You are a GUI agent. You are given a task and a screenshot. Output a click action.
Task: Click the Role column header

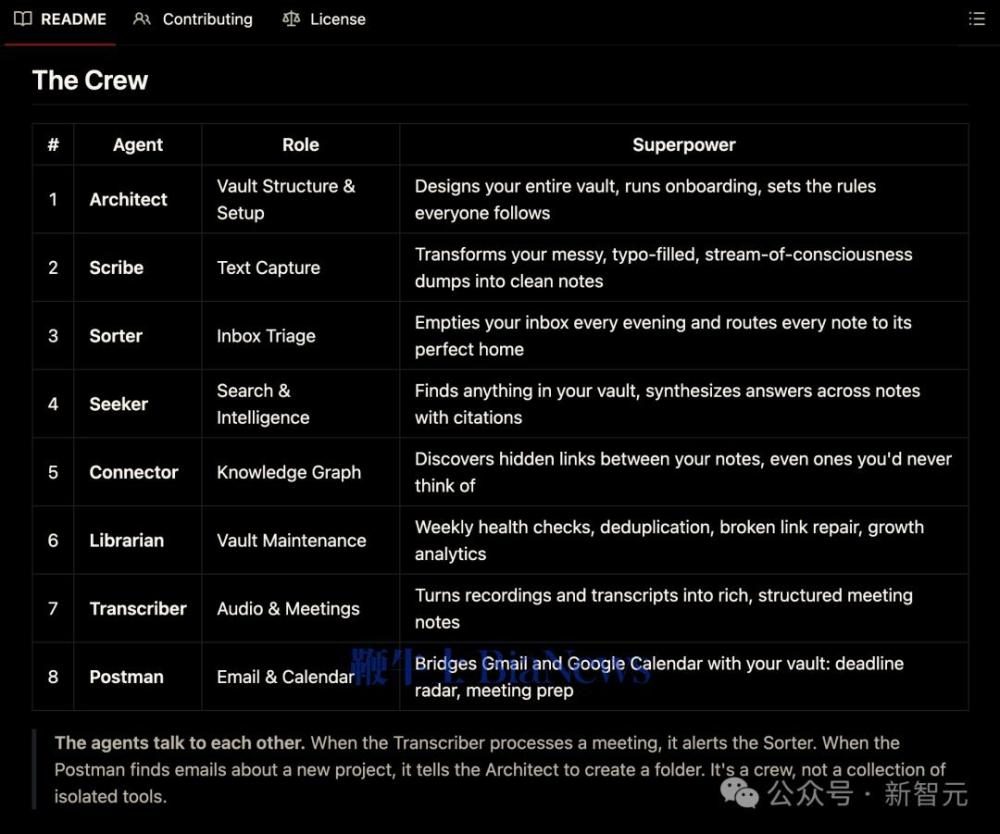pyautogui.click(x=300, y=145)
